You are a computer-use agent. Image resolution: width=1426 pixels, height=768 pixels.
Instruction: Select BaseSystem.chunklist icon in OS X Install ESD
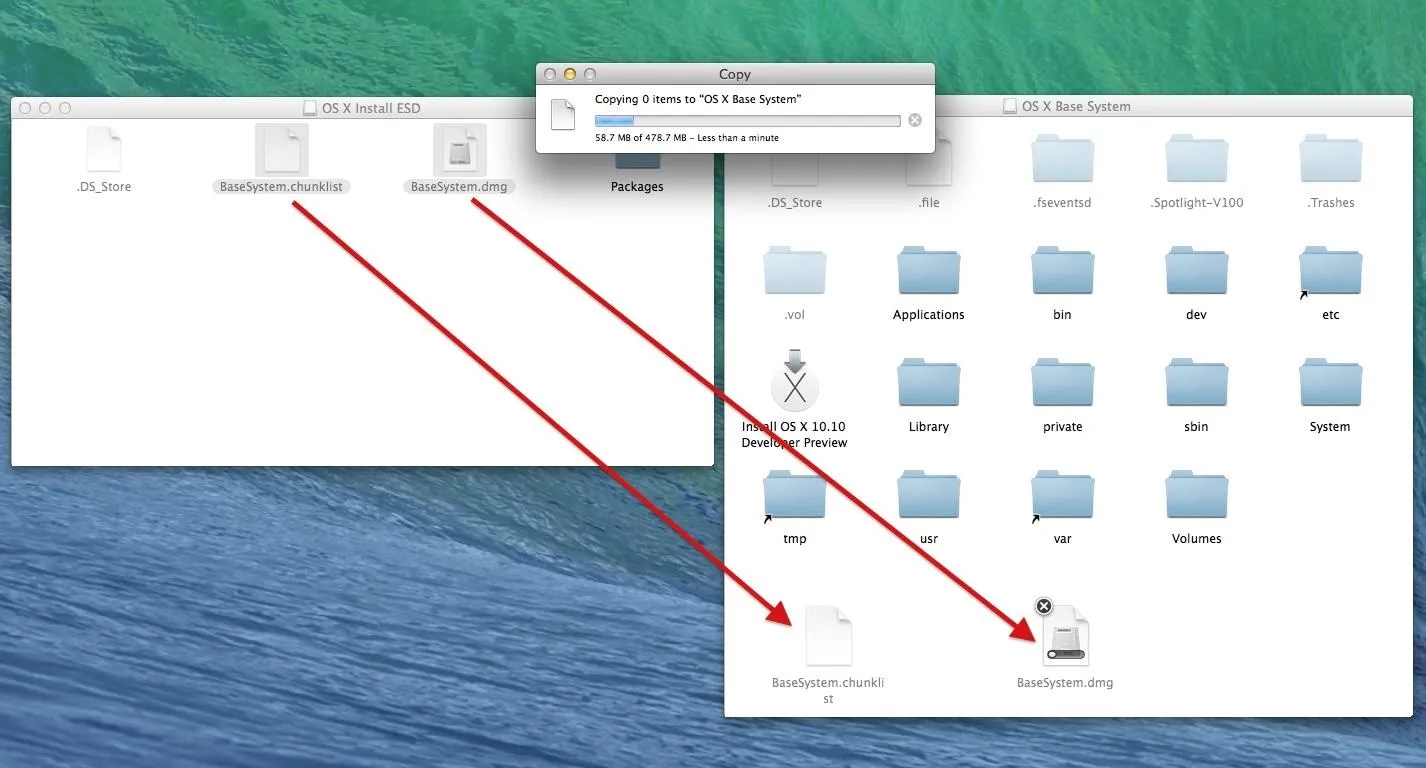282,150
